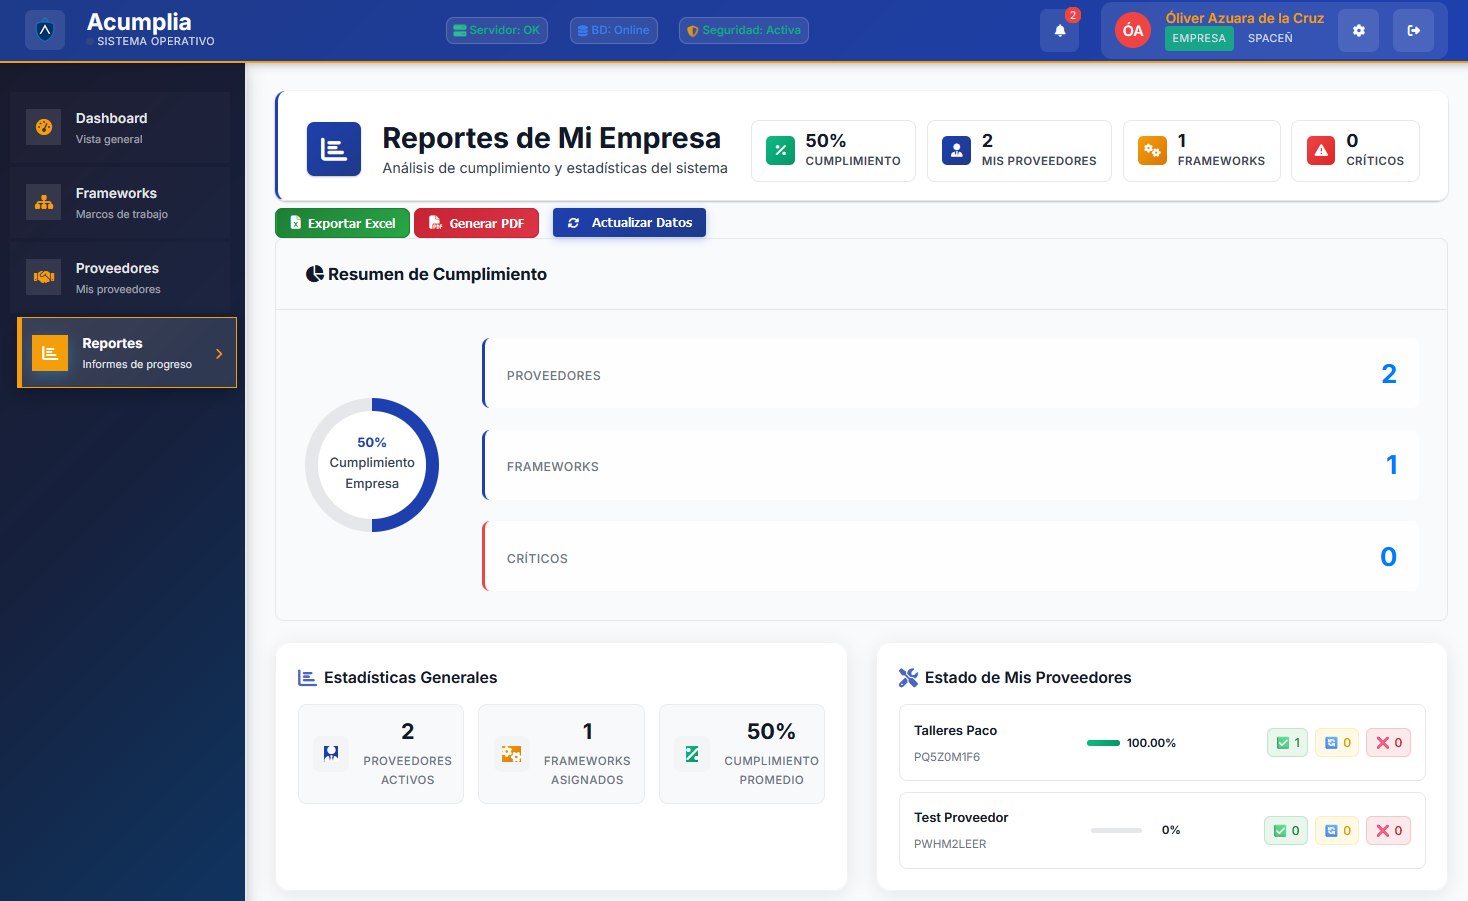Viewport: 1468px width, 901px height.
Task: Click the 100.00% progress bar for Talleres Paco
Action: pos(1106,743)
